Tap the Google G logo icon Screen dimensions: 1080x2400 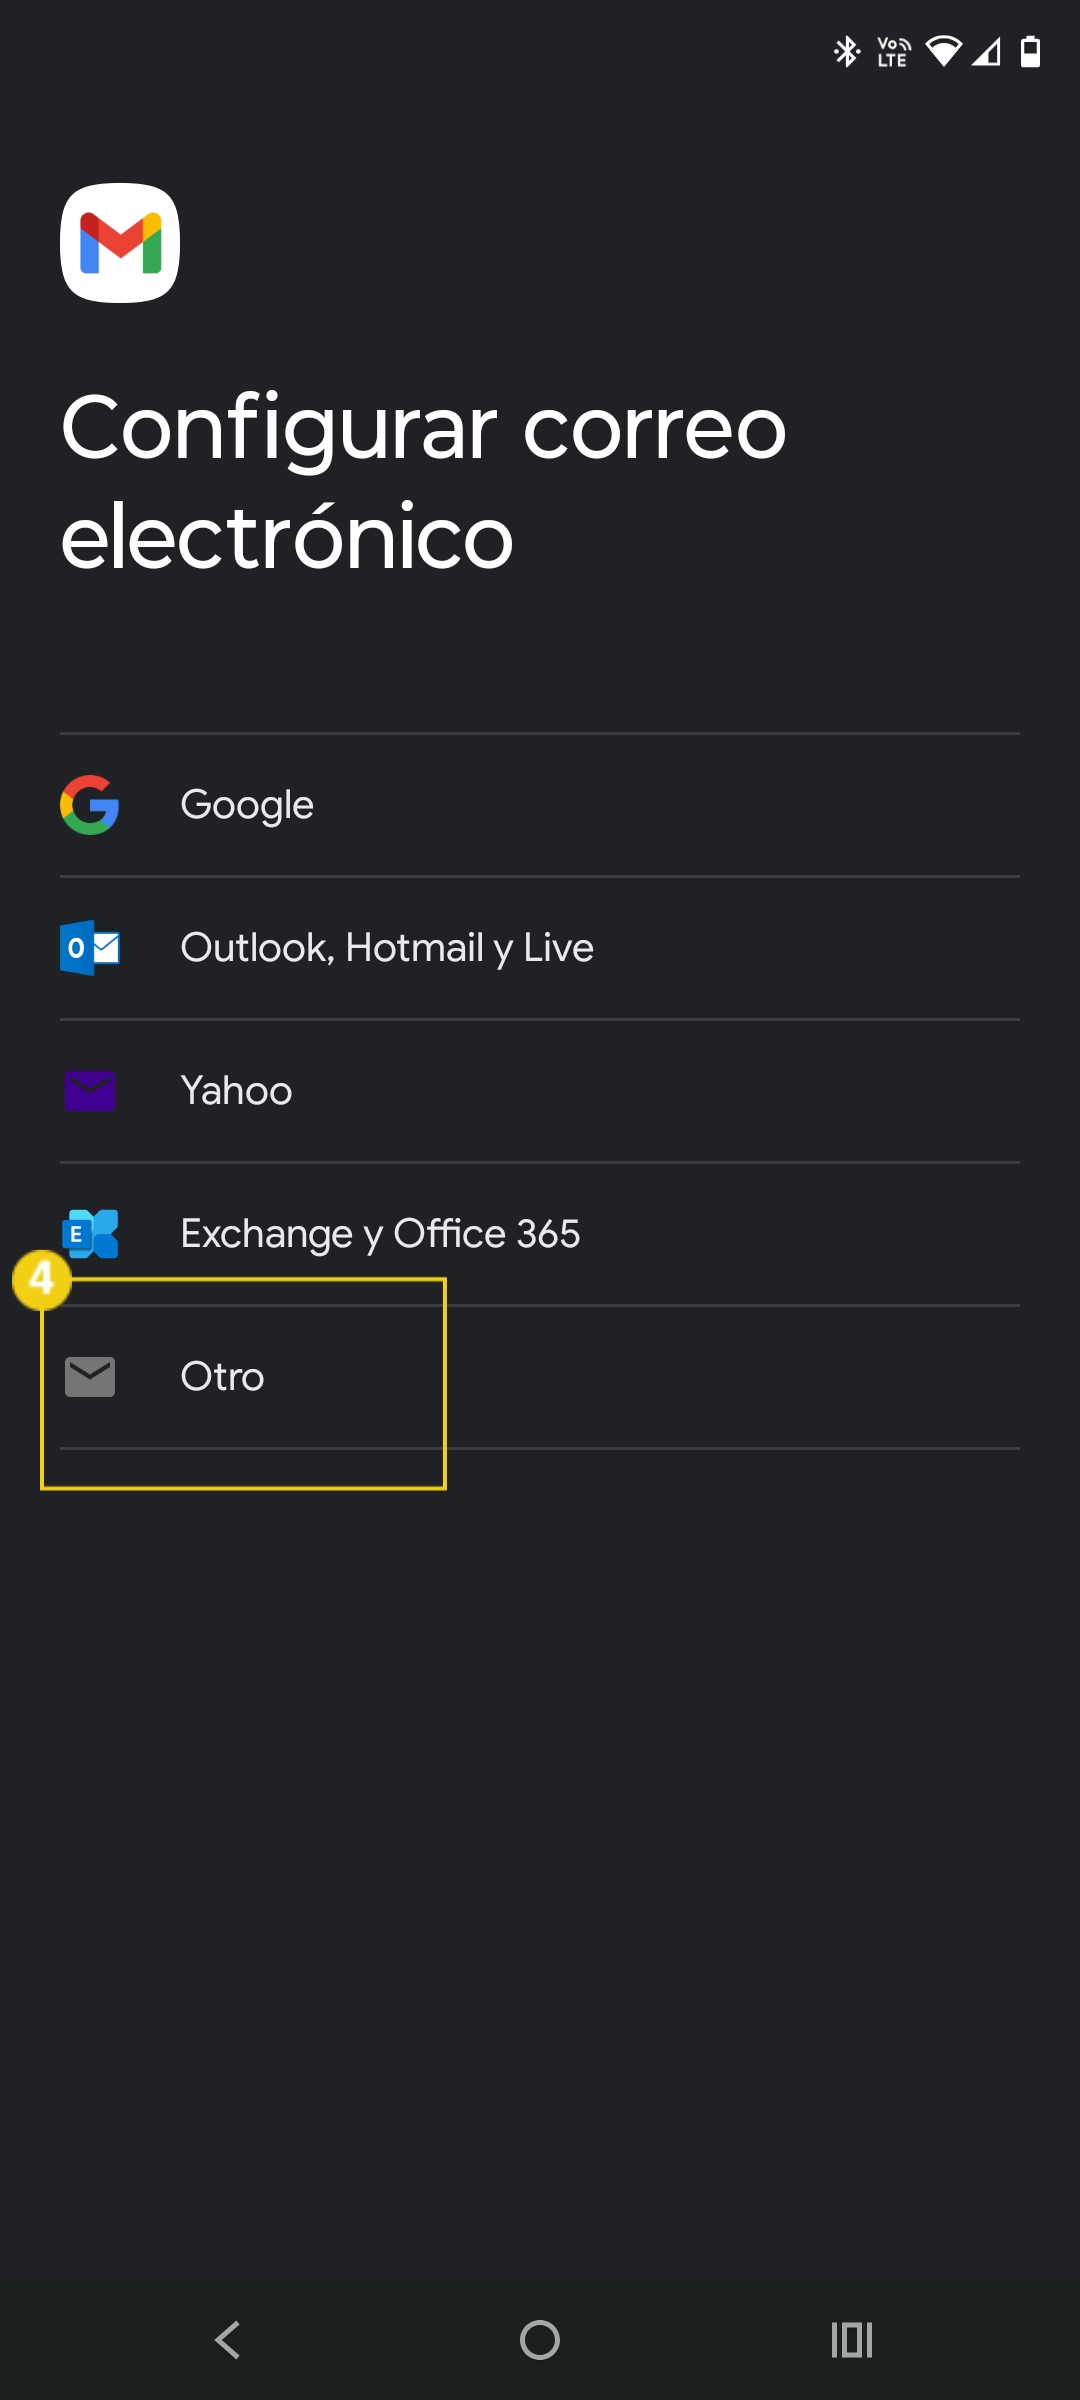(90, 805)
